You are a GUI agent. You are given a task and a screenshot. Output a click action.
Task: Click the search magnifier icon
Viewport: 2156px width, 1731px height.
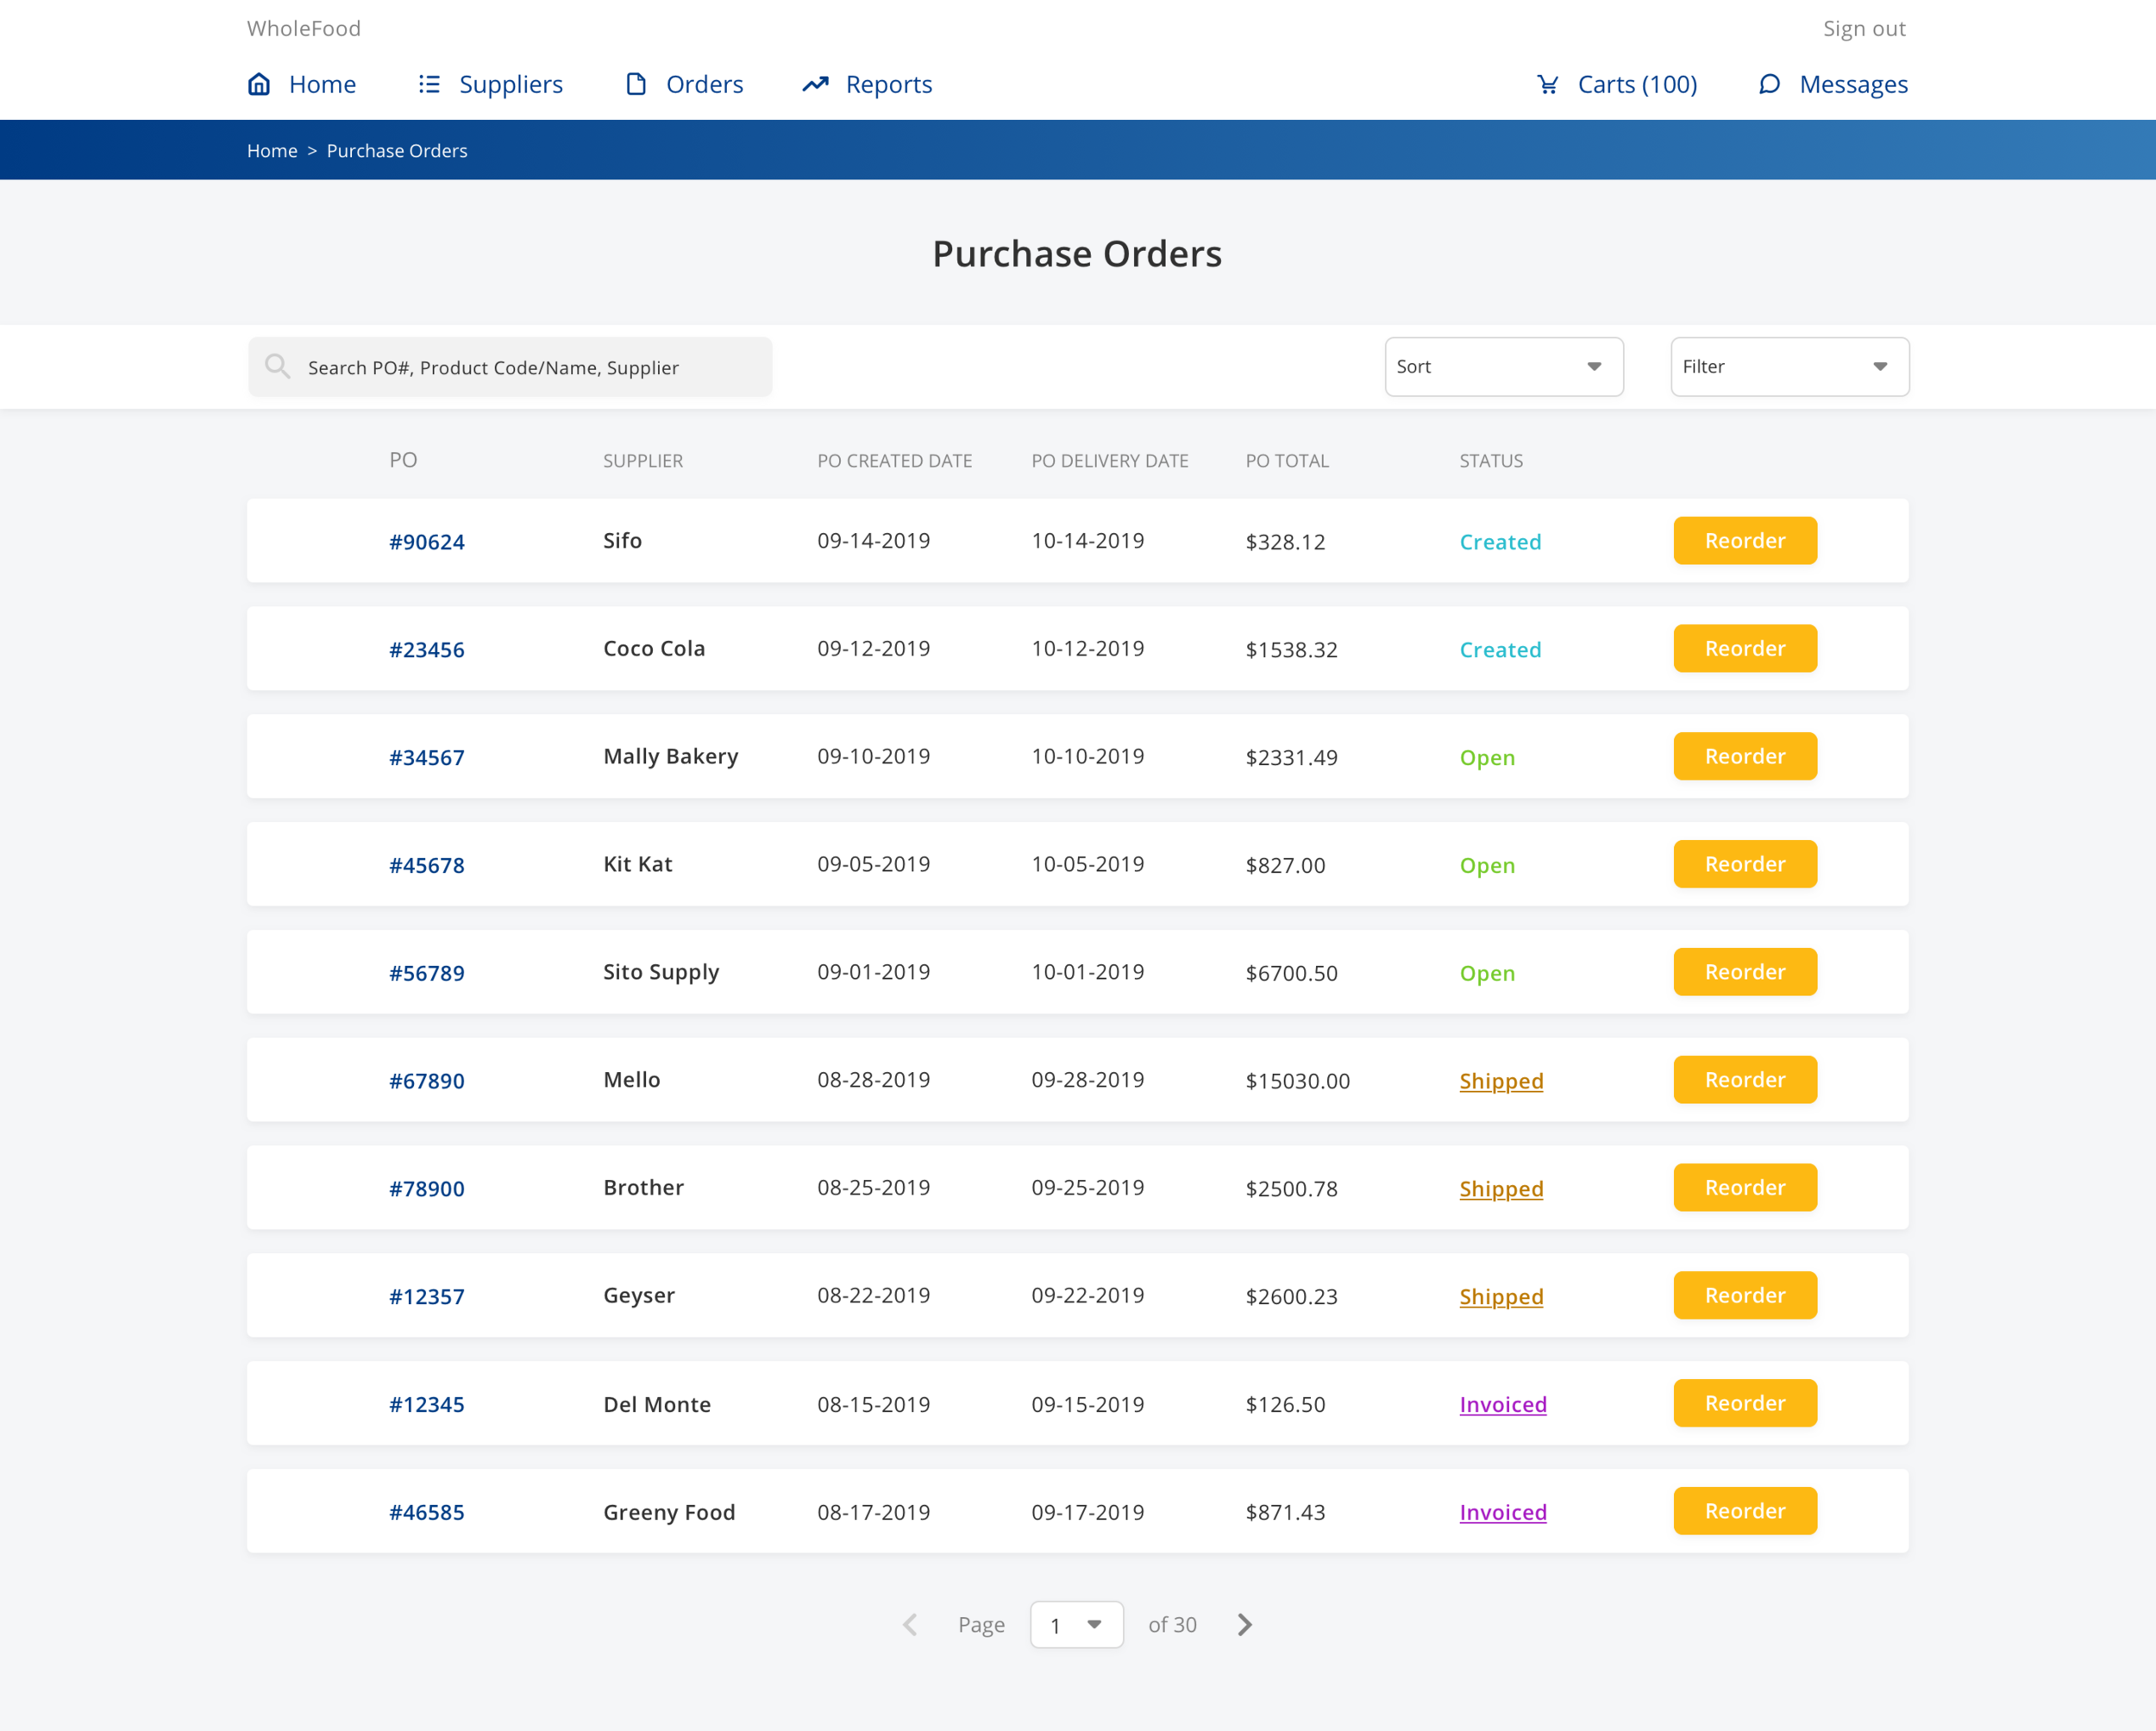(278, 367)
